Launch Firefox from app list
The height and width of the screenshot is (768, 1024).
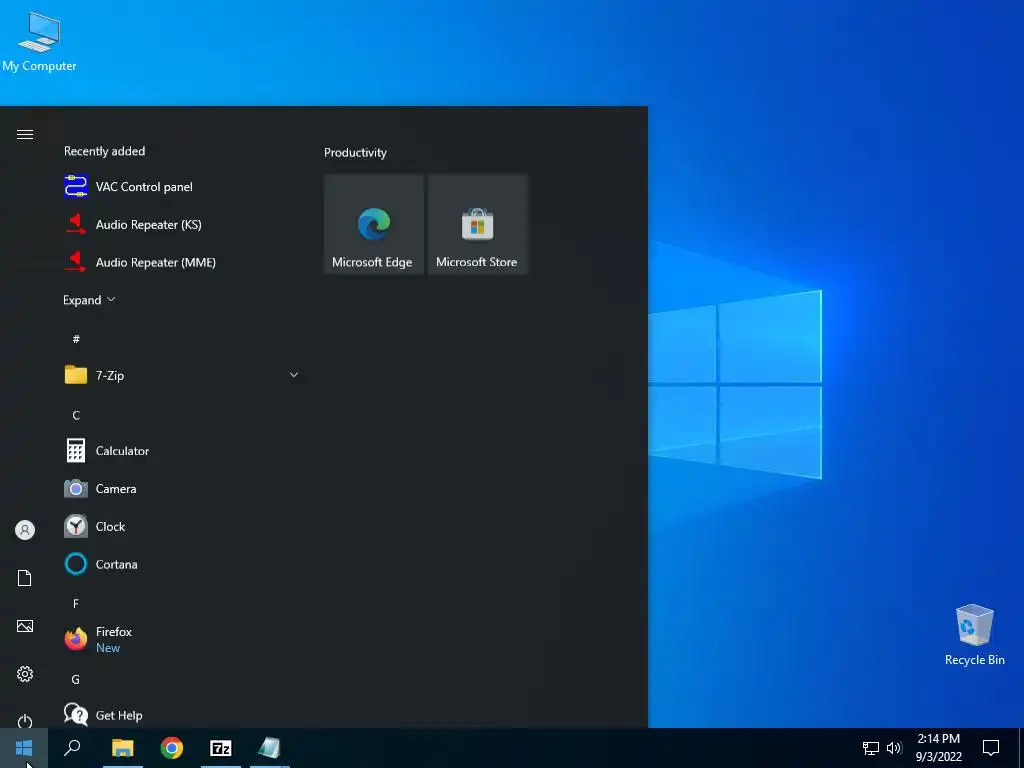pos(182,639)
